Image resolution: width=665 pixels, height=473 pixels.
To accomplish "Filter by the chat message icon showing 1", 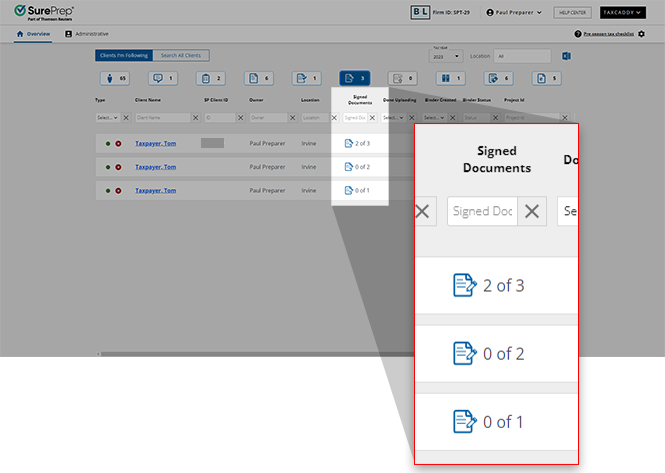I will [163, 78].
